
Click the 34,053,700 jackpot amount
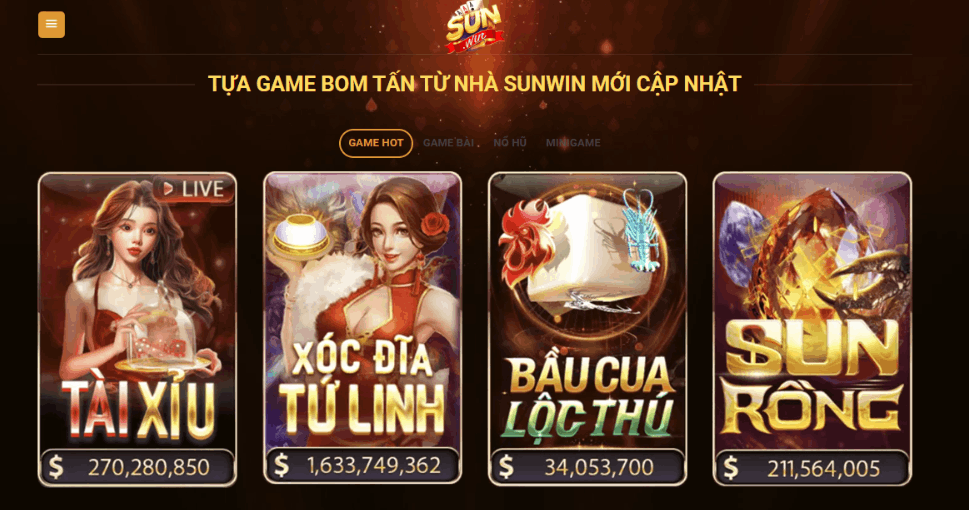(x=599, y=467)
